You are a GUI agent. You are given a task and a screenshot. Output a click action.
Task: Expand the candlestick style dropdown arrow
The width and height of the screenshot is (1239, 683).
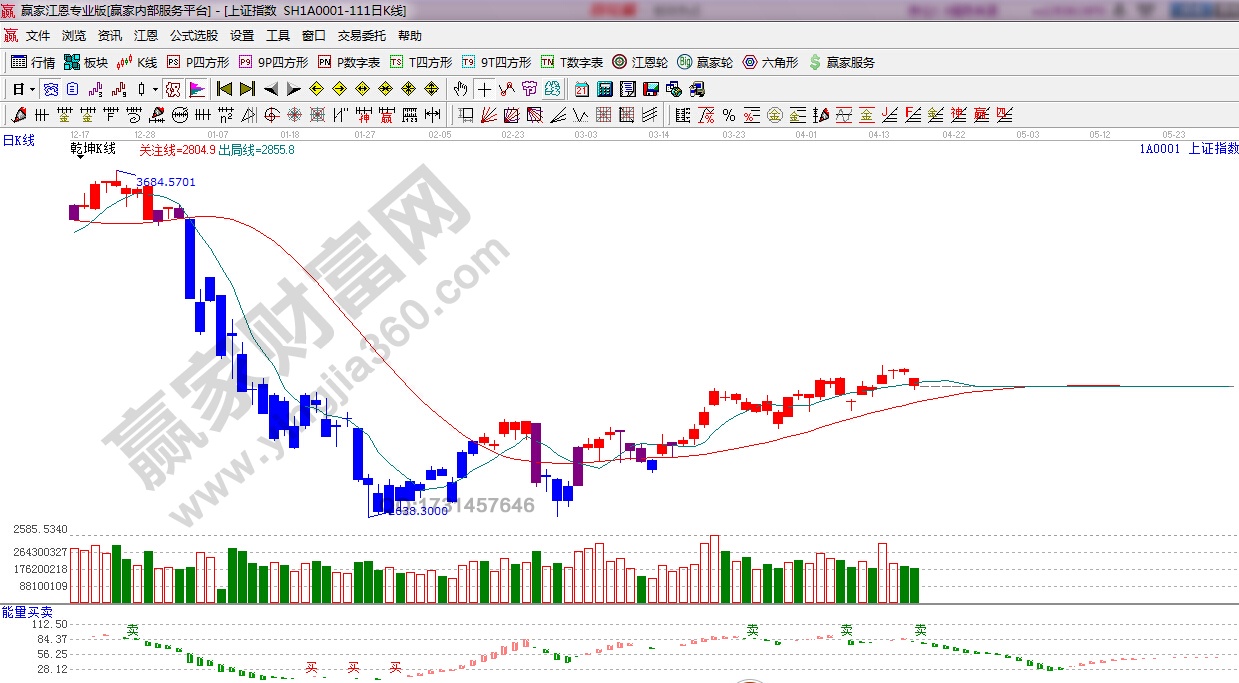coord(155,89)
